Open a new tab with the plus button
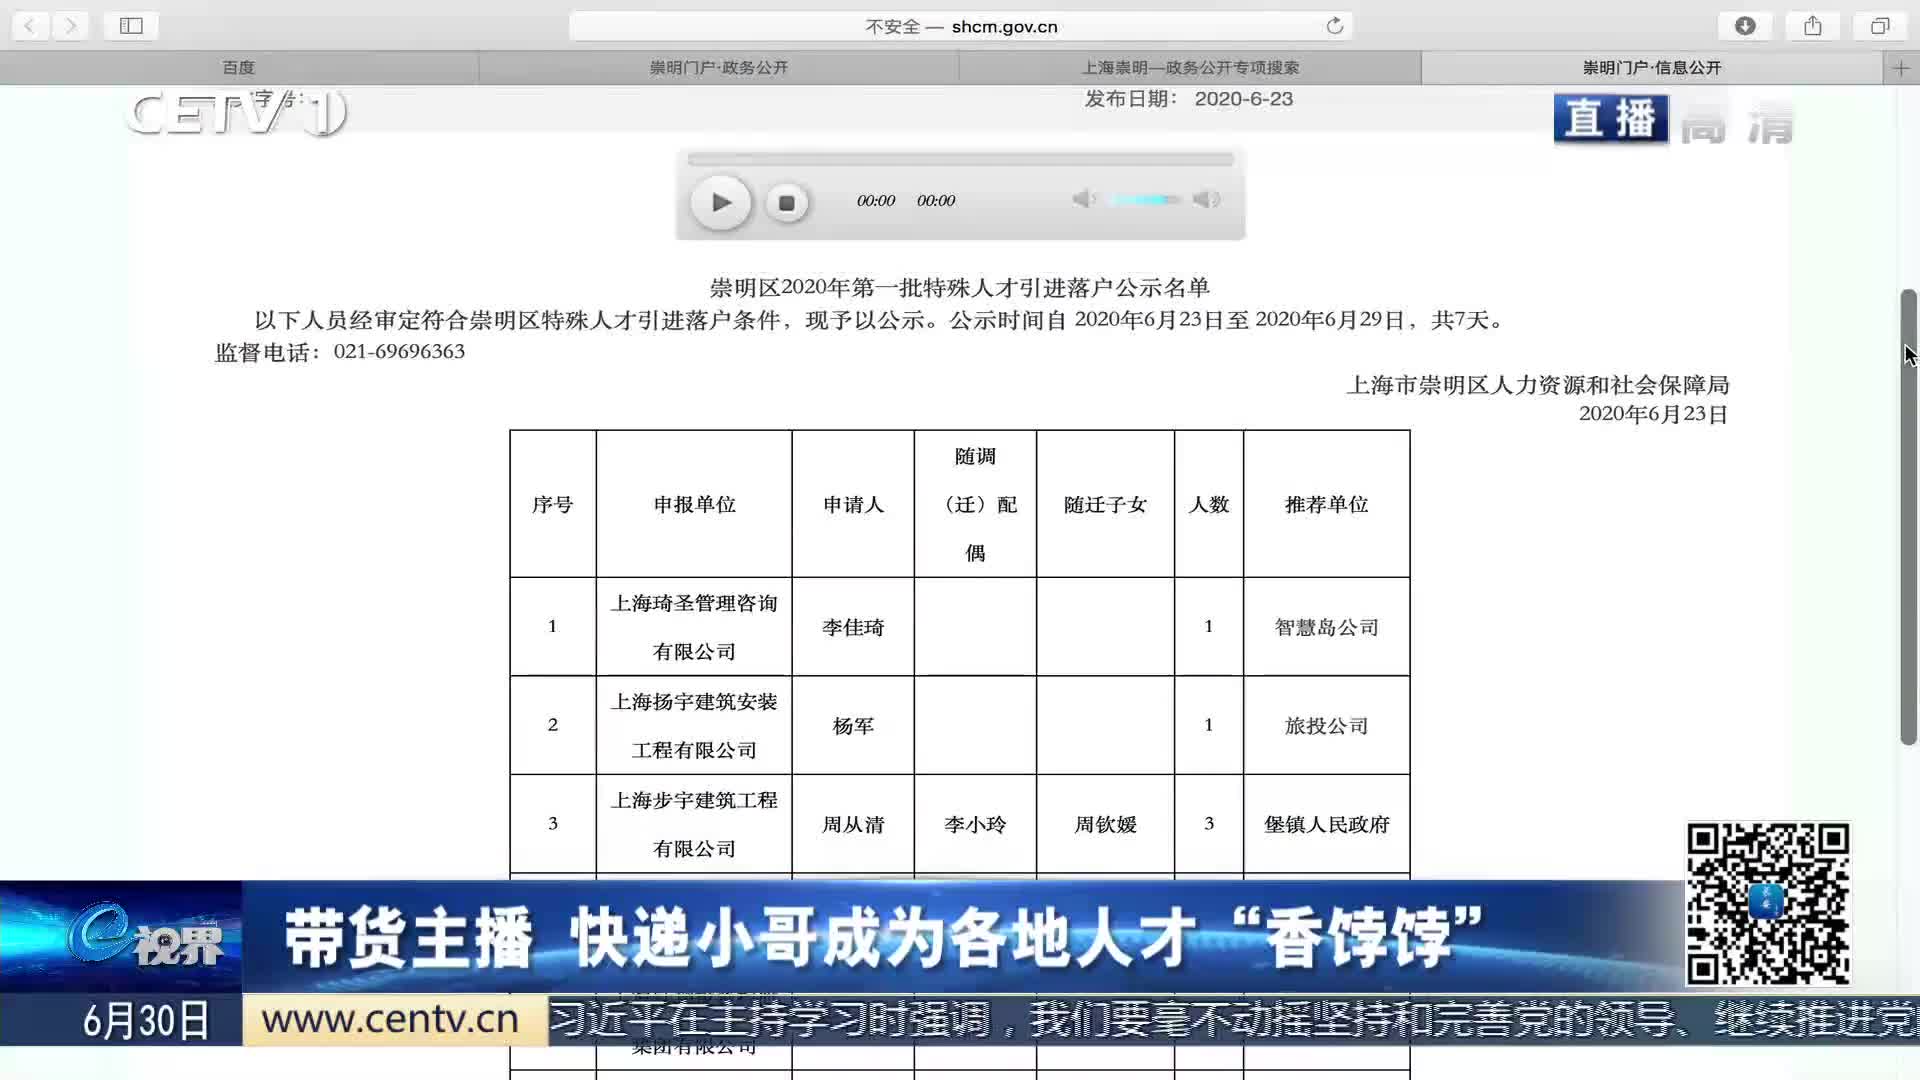 pyautogui.click(x=1901, y=68)
